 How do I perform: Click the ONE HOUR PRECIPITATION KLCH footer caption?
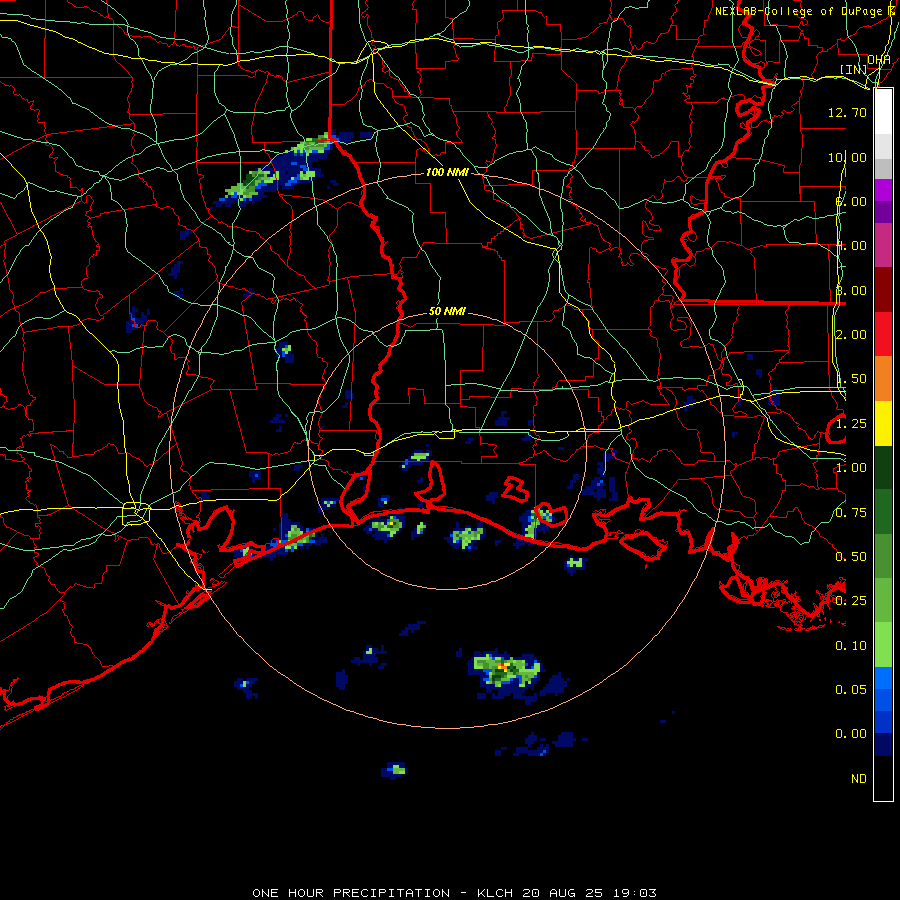tap(454, 893)
